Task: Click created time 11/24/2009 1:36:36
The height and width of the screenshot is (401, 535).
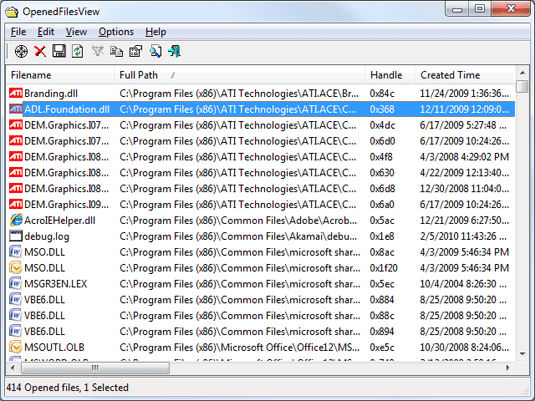Action: coord(464,94)
